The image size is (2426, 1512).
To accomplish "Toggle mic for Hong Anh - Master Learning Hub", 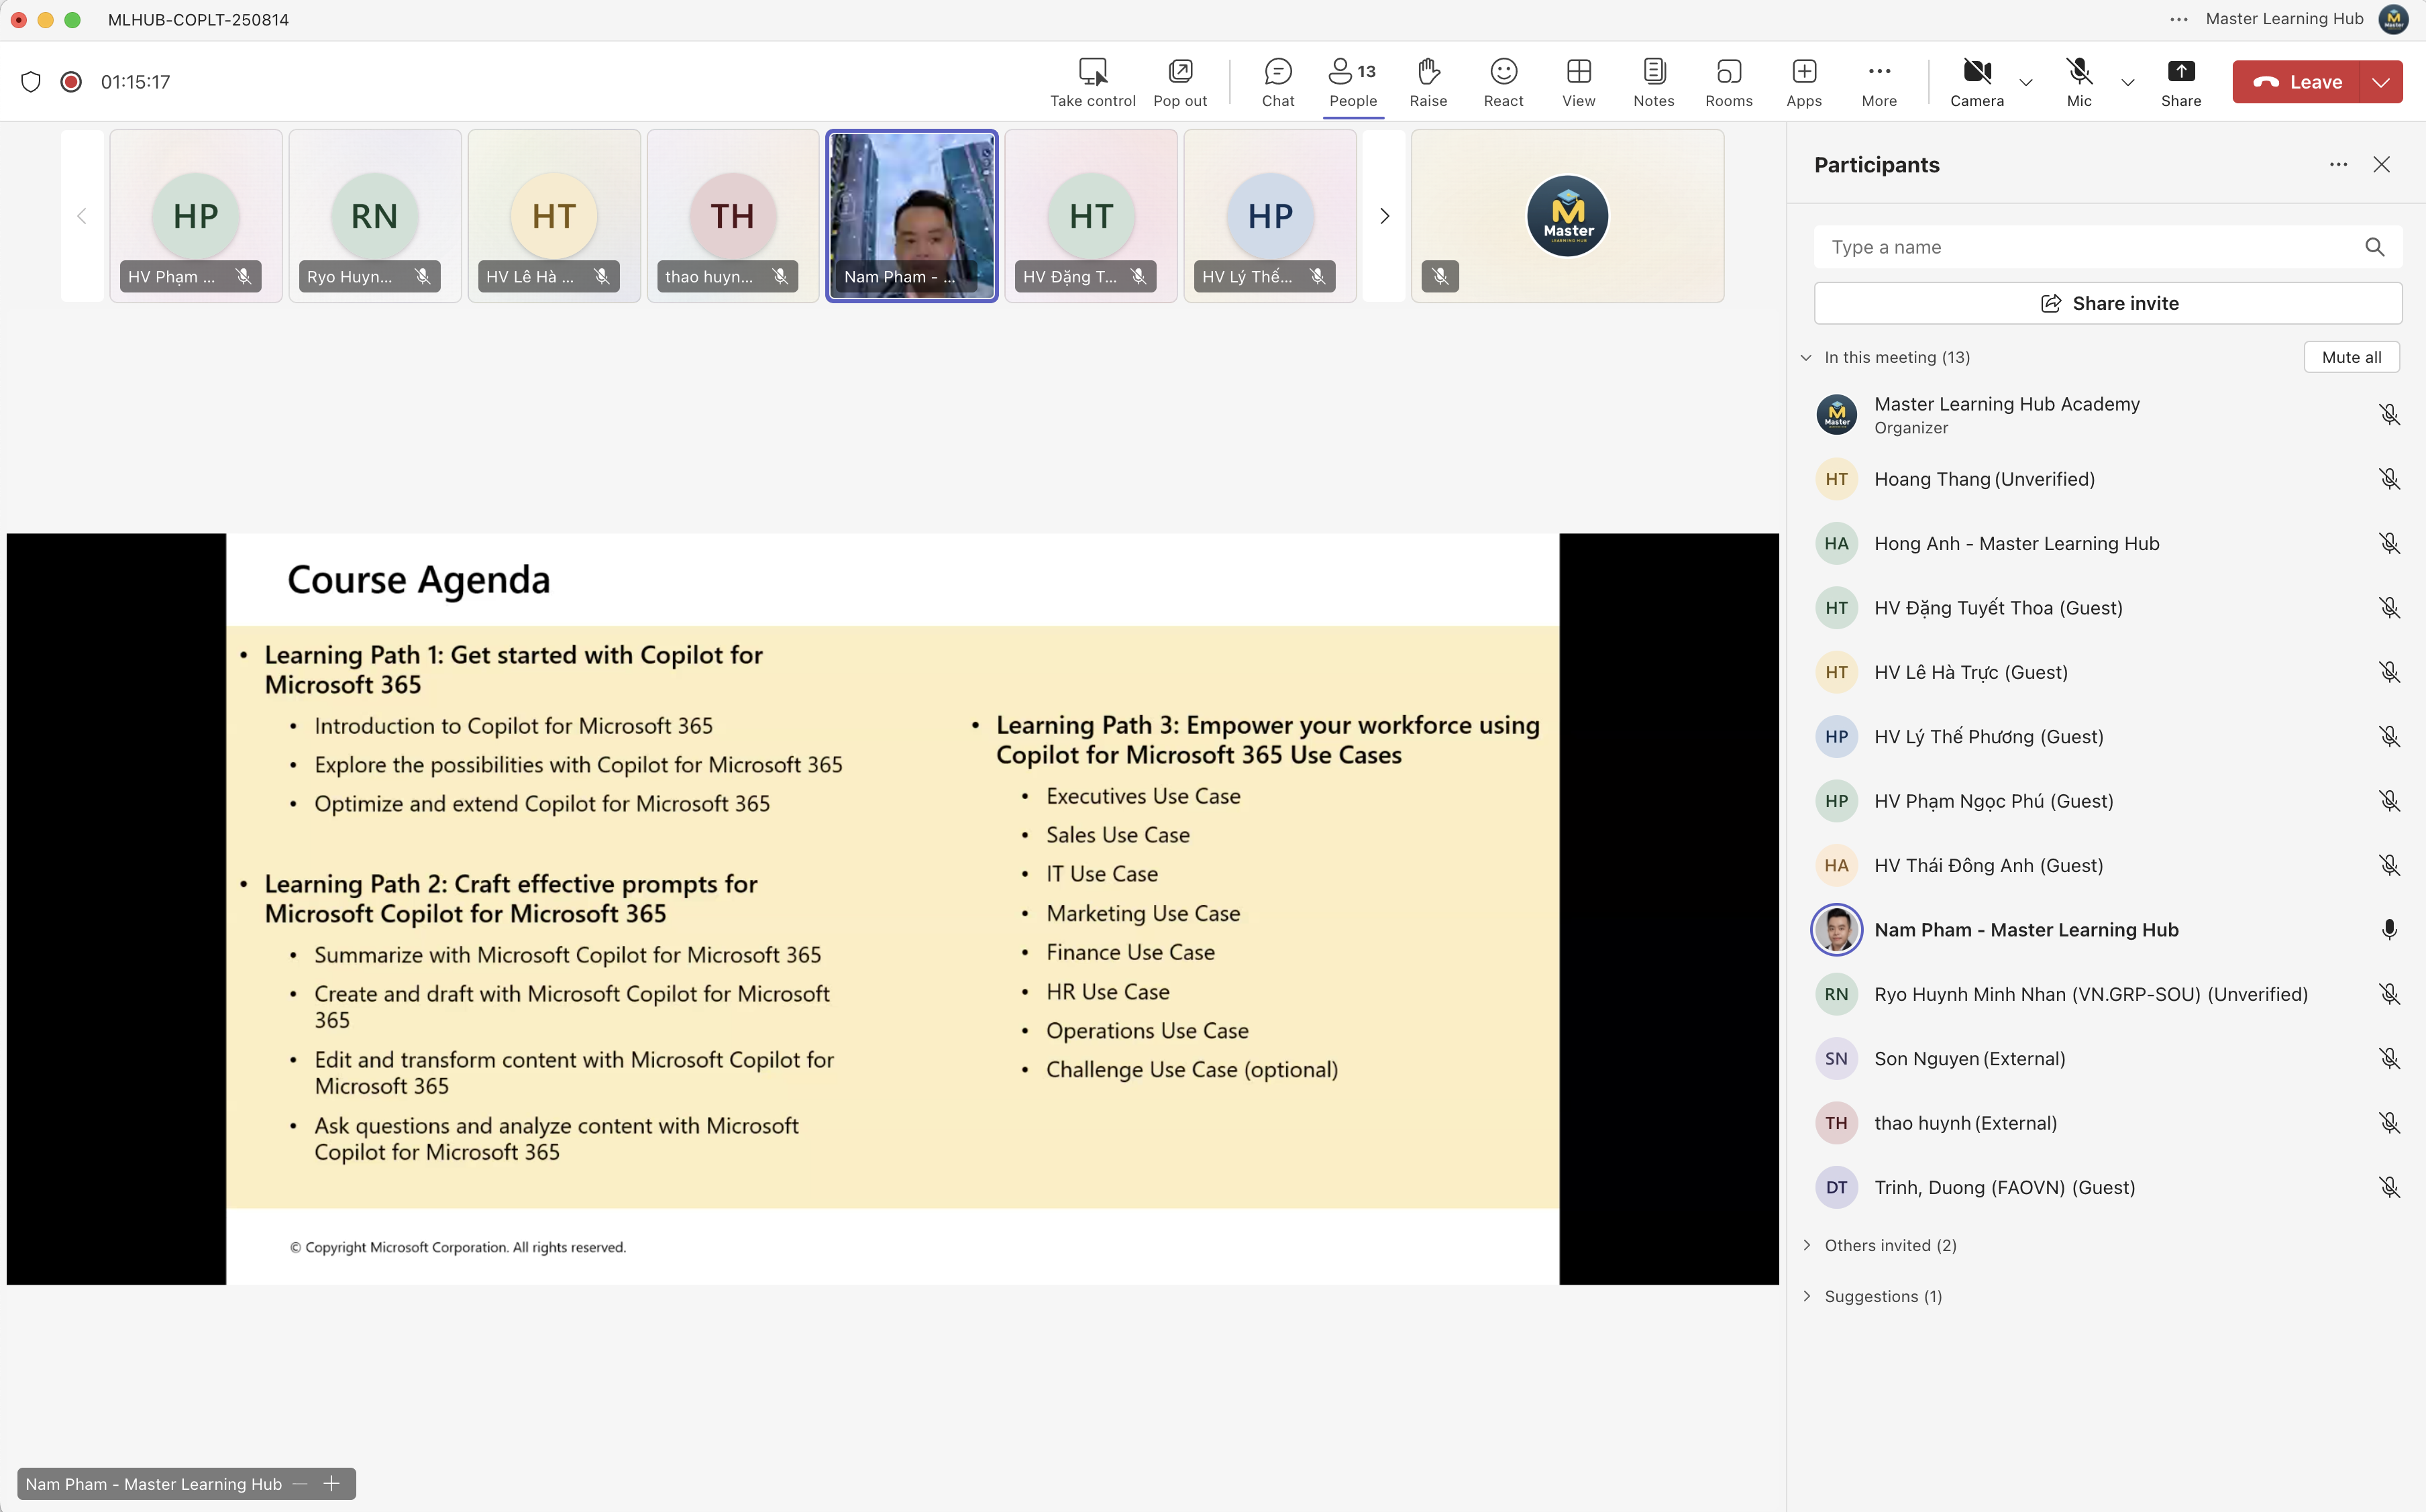I will tap(2388, 544).
